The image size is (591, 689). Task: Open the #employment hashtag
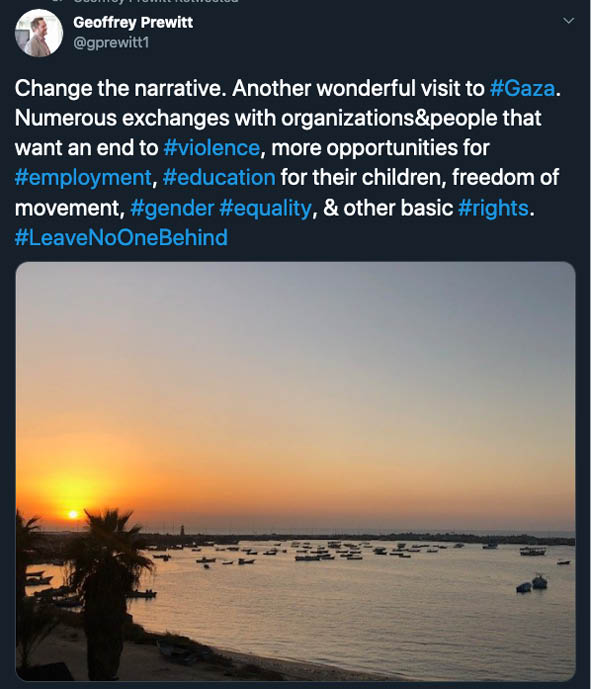(83, 178)
